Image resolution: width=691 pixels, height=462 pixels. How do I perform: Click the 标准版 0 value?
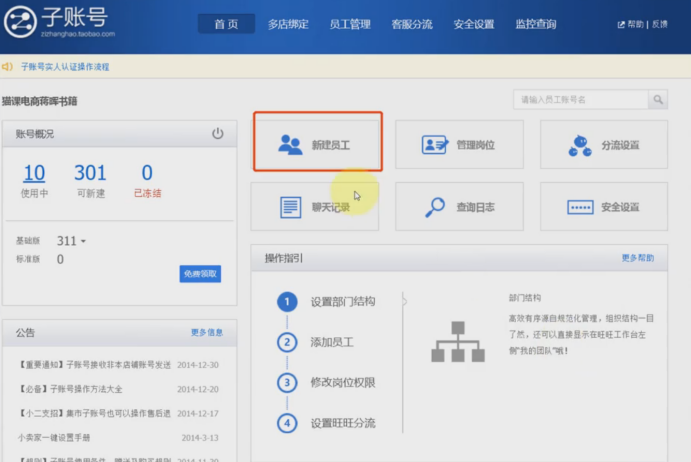click(60, 259)
